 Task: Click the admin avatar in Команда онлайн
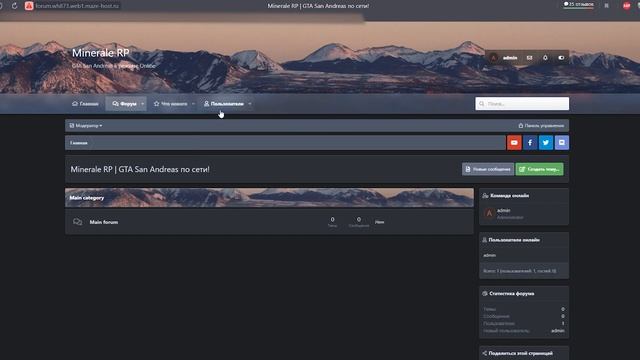(489, 213)
